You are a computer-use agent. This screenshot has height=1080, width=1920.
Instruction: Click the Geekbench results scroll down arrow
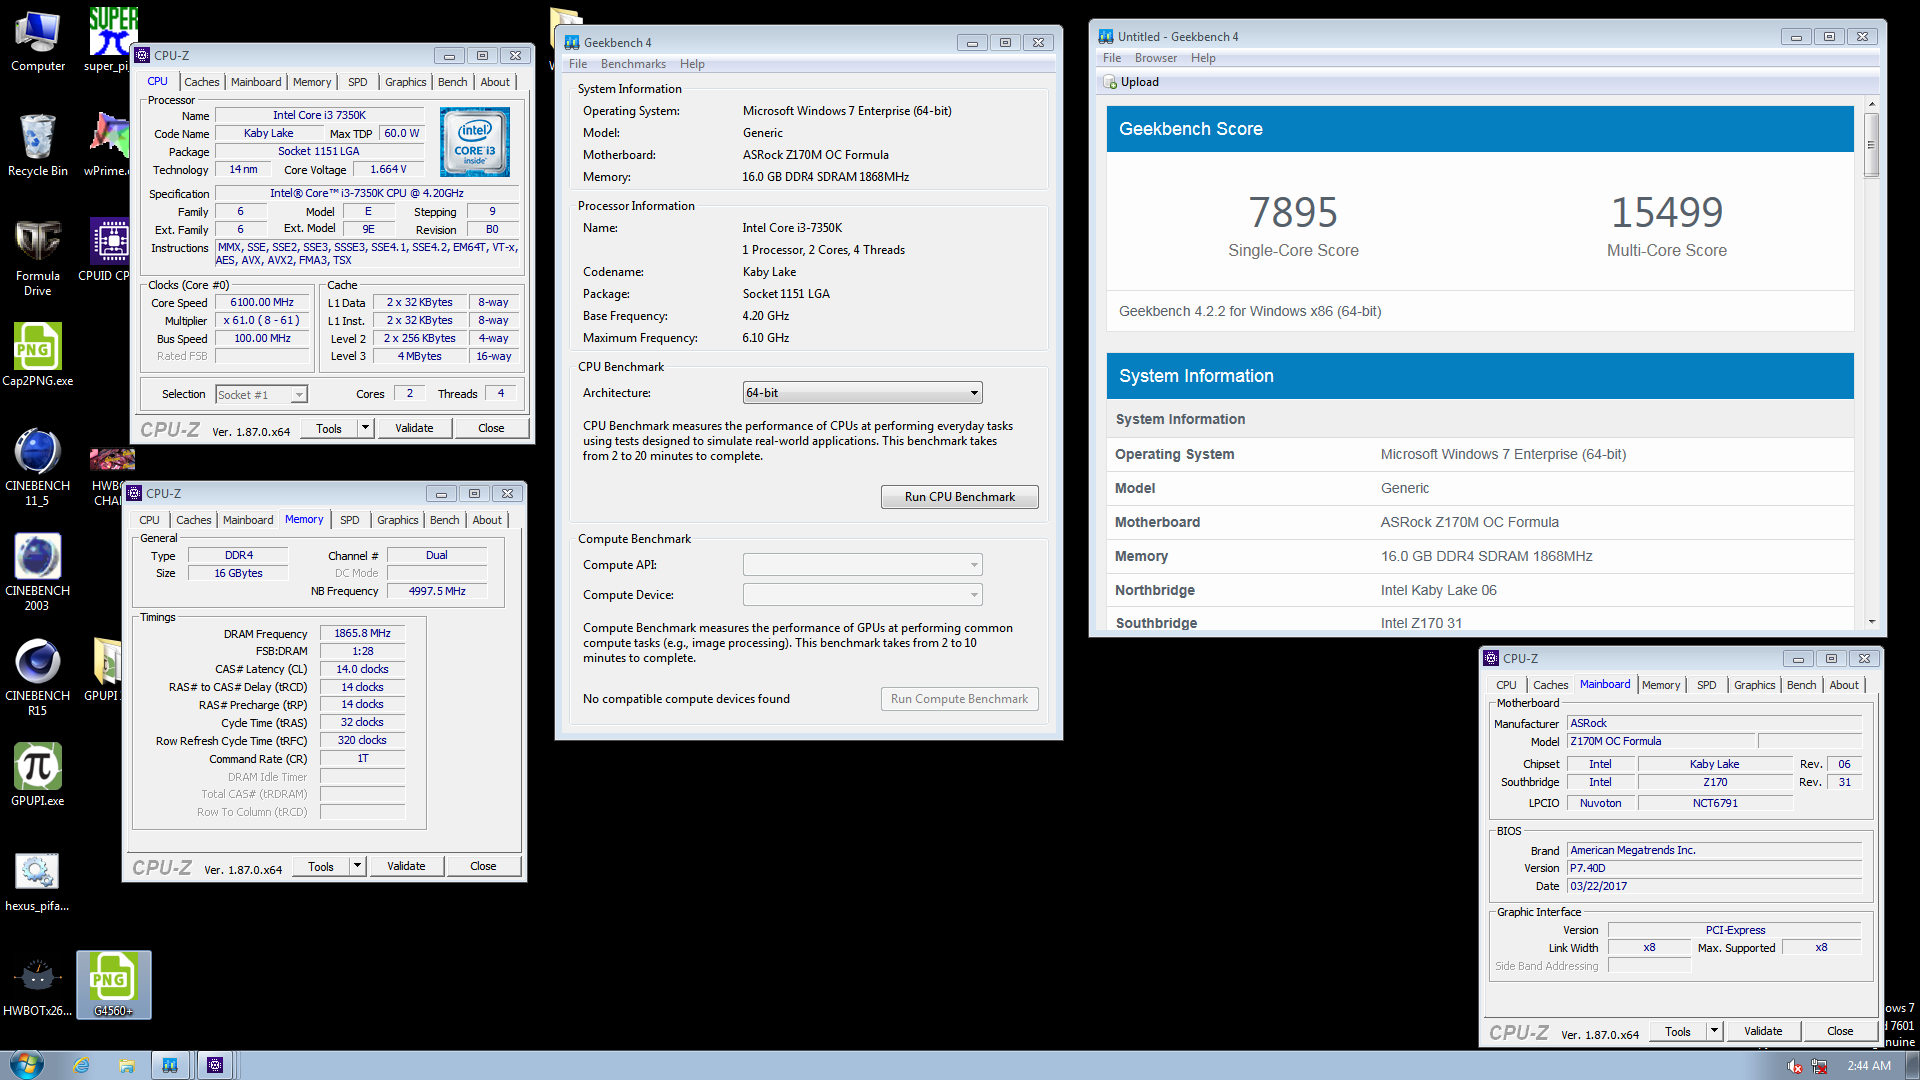point(1871,622)
